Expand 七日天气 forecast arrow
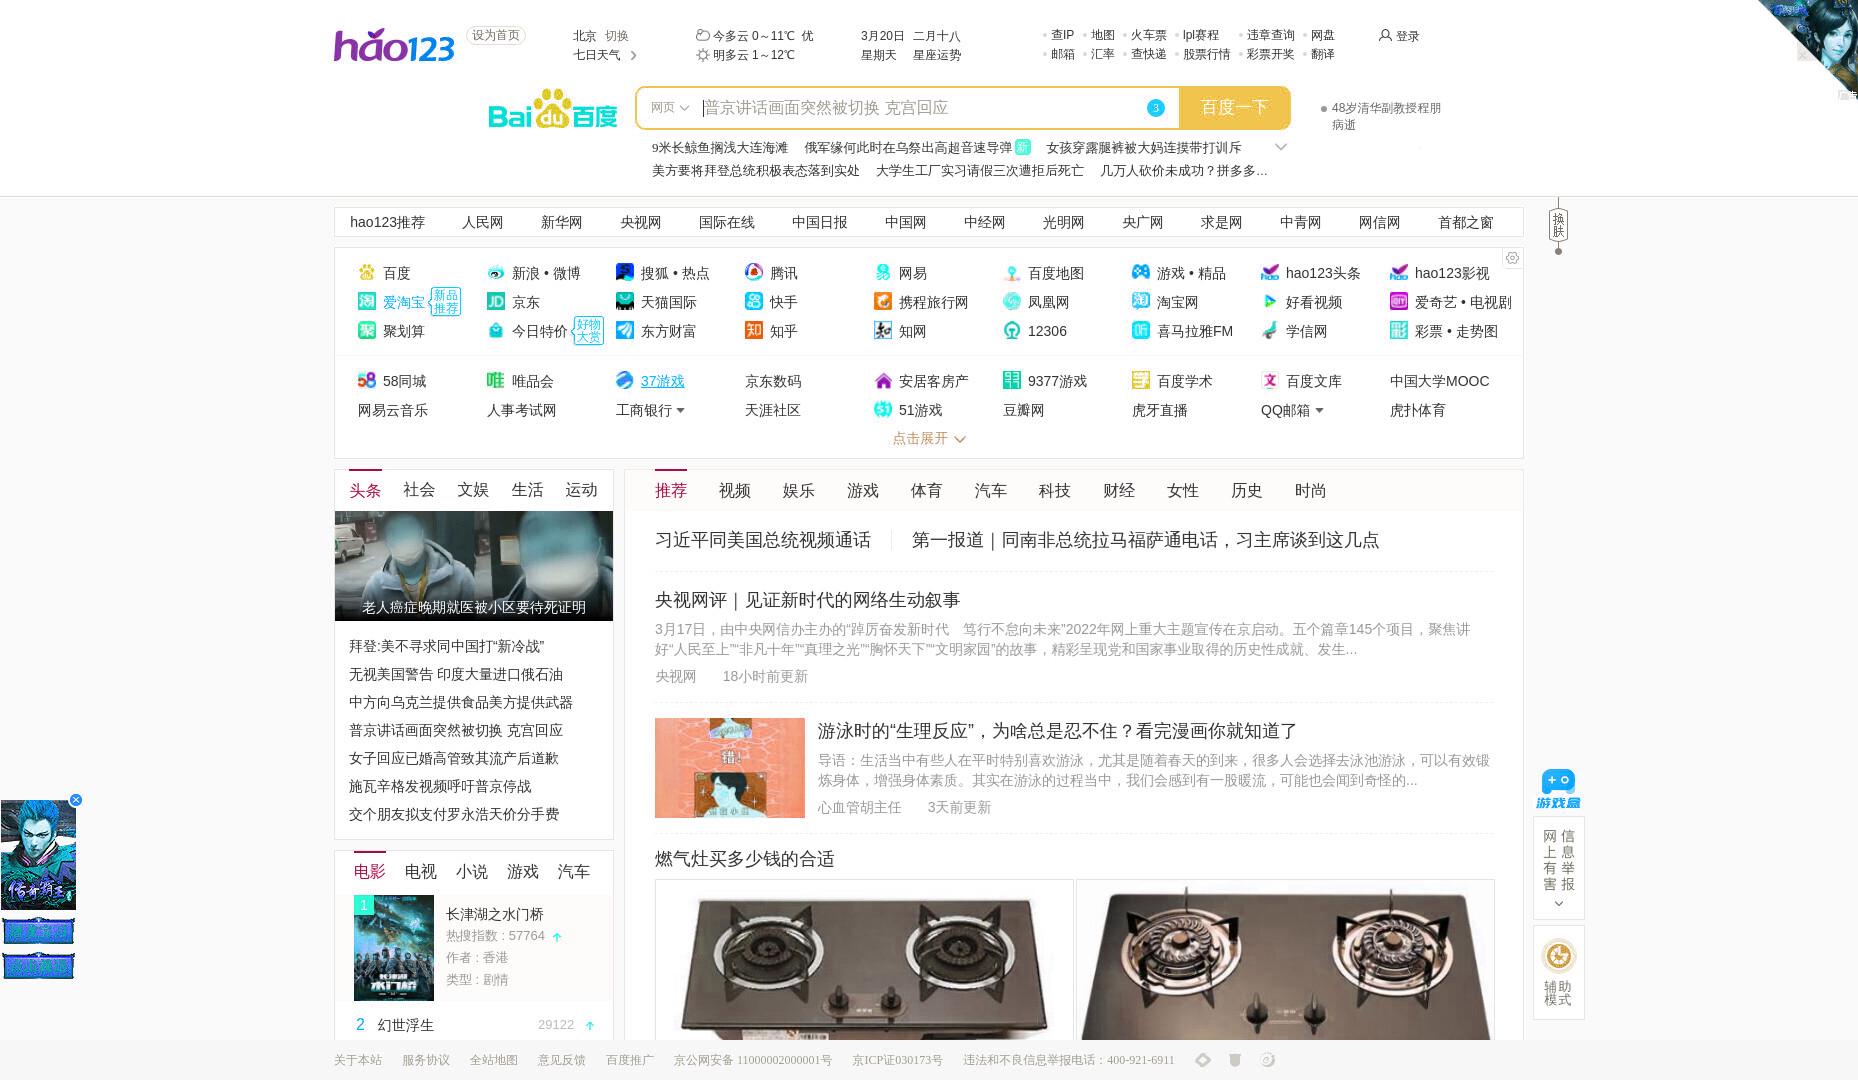1858x1080 pixels. coord(633,55)
